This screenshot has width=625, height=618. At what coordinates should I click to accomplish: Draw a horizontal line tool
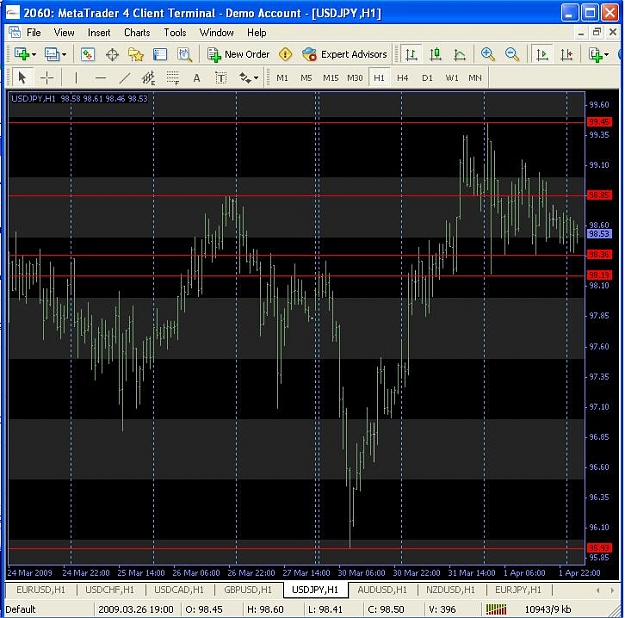100,77
